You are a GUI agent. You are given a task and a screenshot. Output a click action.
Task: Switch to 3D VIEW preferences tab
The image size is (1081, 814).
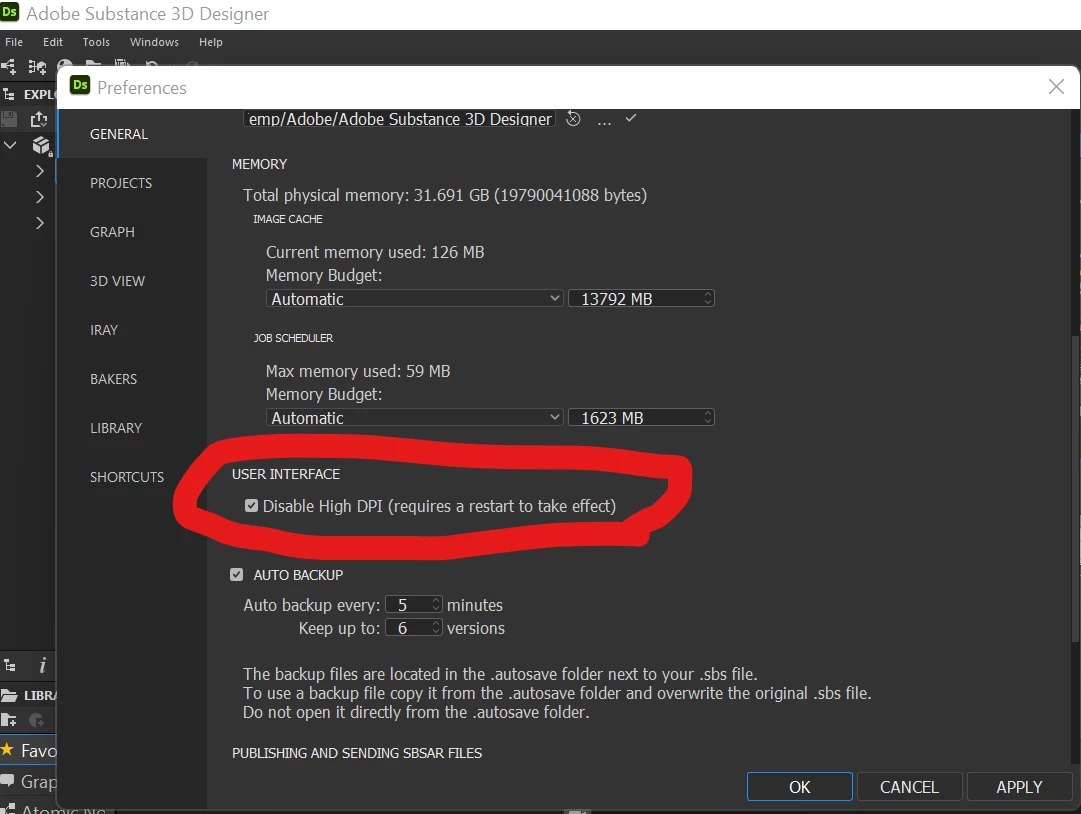pyautogui.click(x=132, y=281)
